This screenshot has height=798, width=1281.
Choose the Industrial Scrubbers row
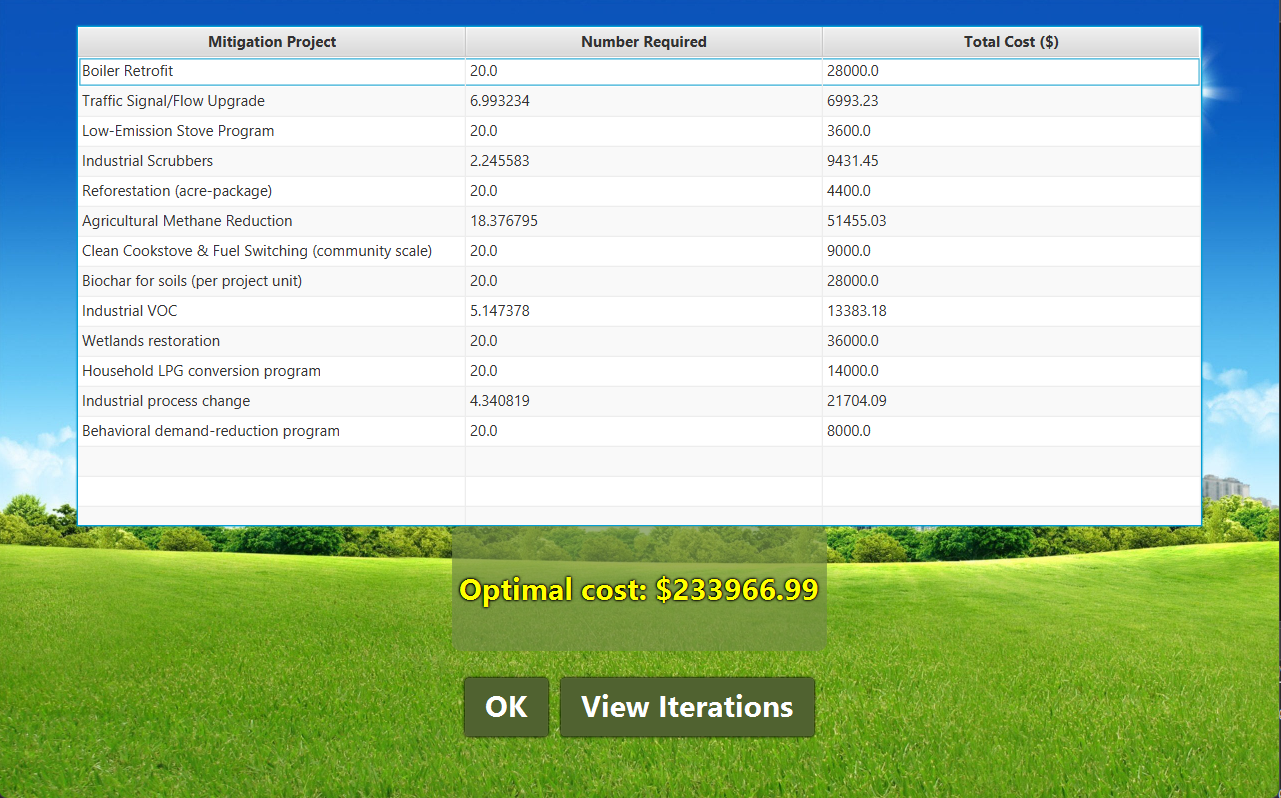click(147, 161)
